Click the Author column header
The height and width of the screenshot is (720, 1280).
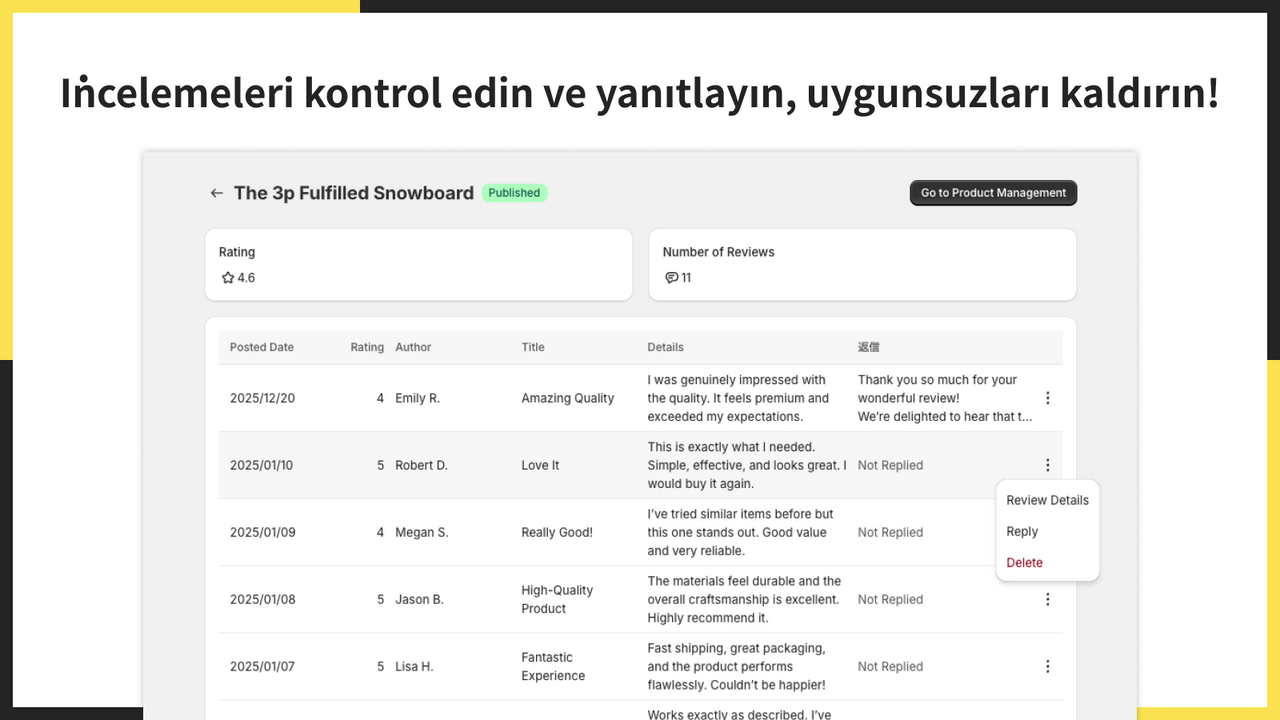(x=413, y=347)
